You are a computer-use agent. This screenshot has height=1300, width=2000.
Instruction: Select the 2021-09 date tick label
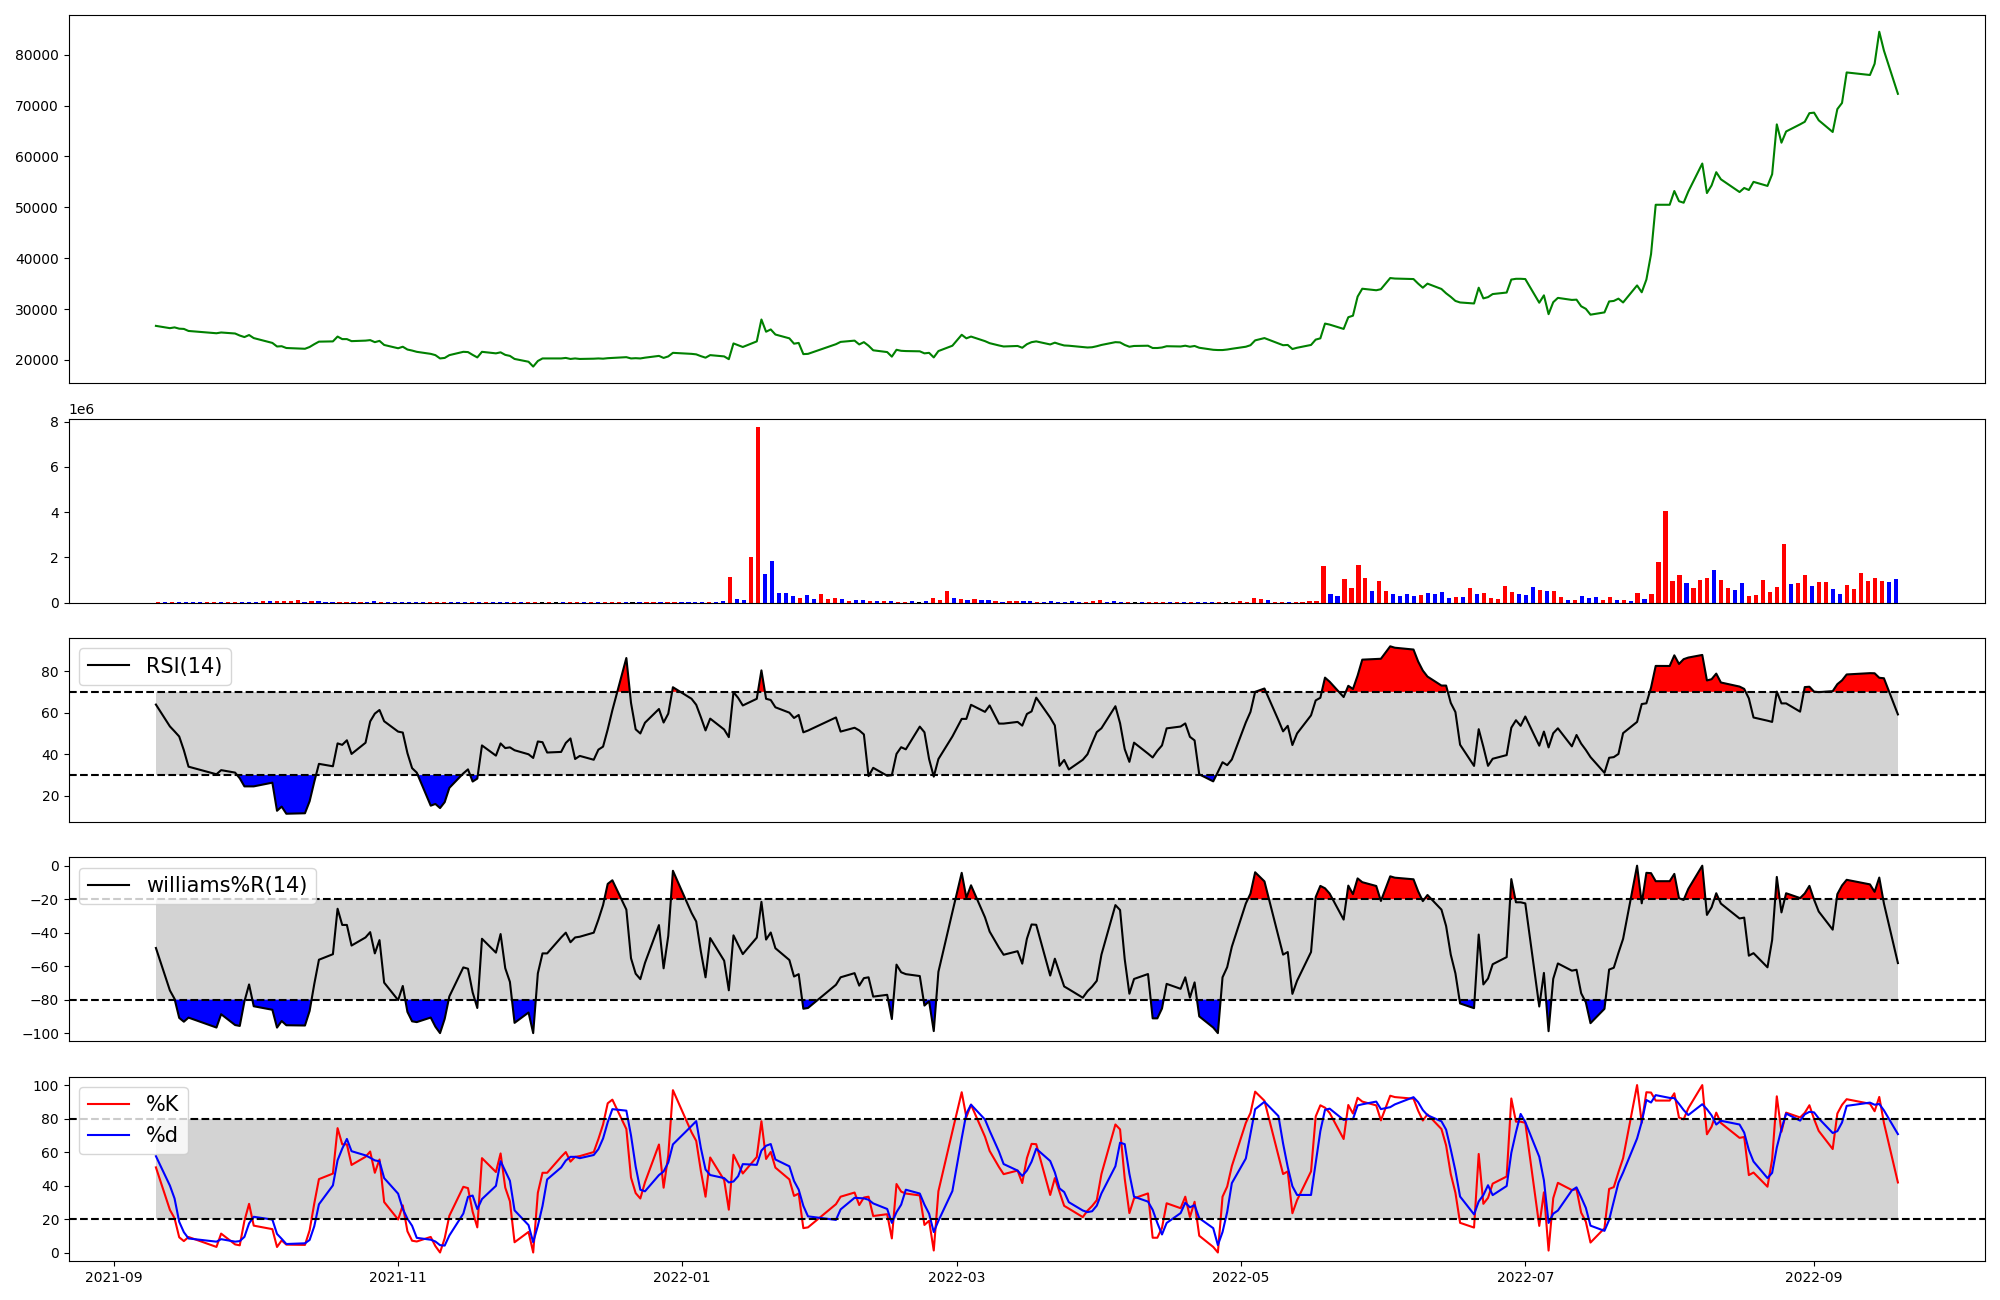(113, 1277)
